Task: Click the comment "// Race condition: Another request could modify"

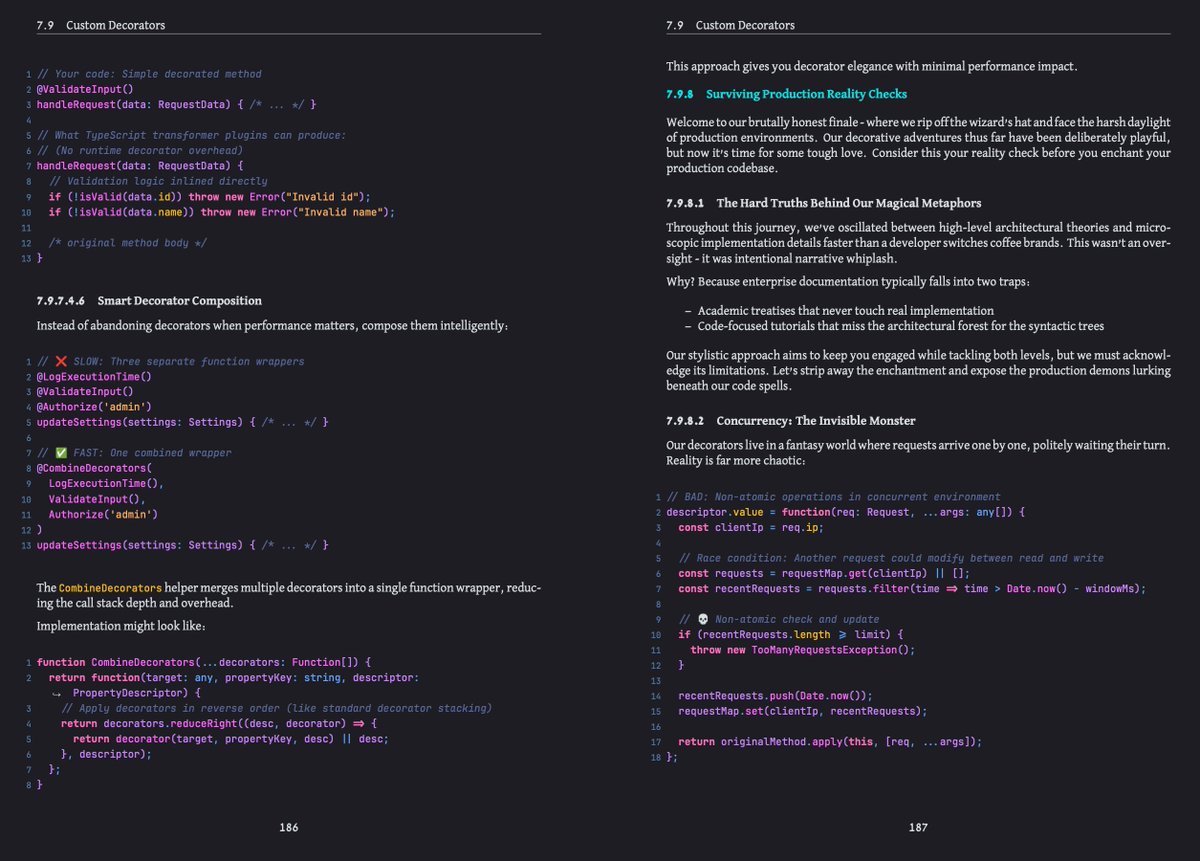Action: pos(891,558)
